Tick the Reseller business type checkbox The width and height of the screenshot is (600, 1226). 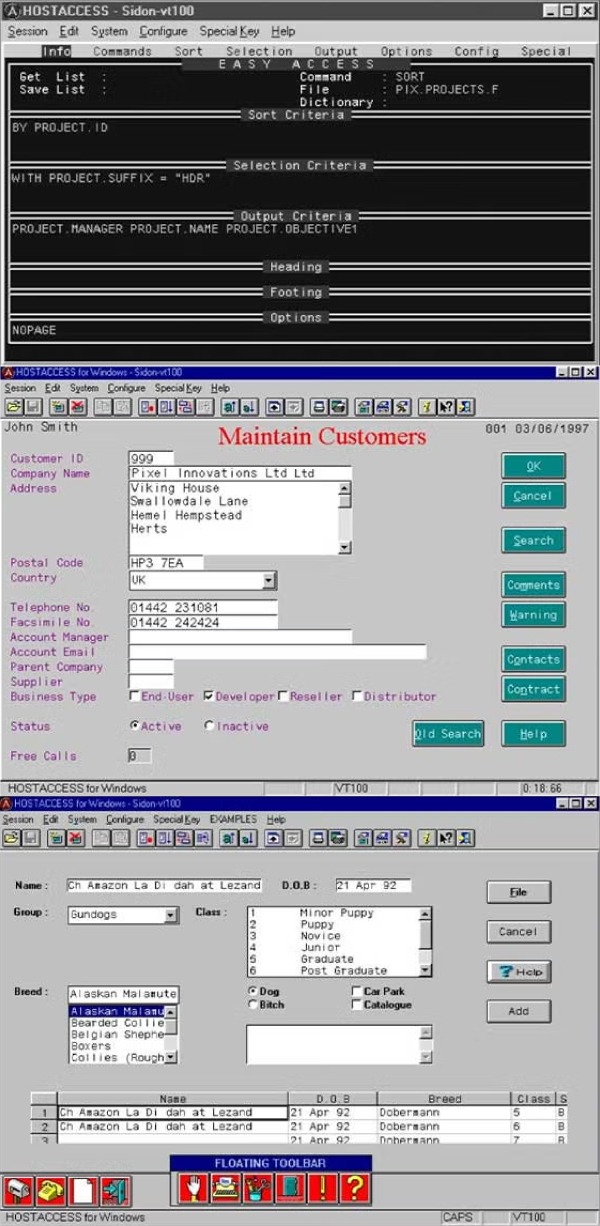pos(283,696)
